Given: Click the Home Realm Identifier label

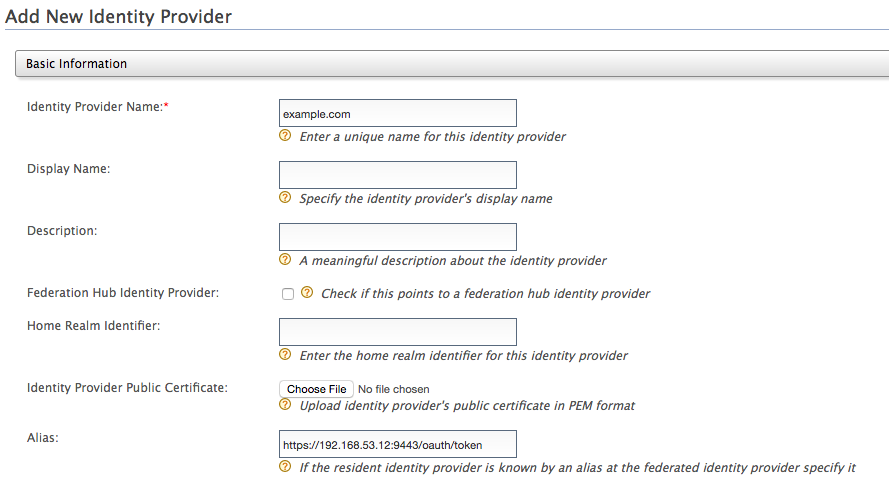Looking at the screenshot, I should point(94,325).
